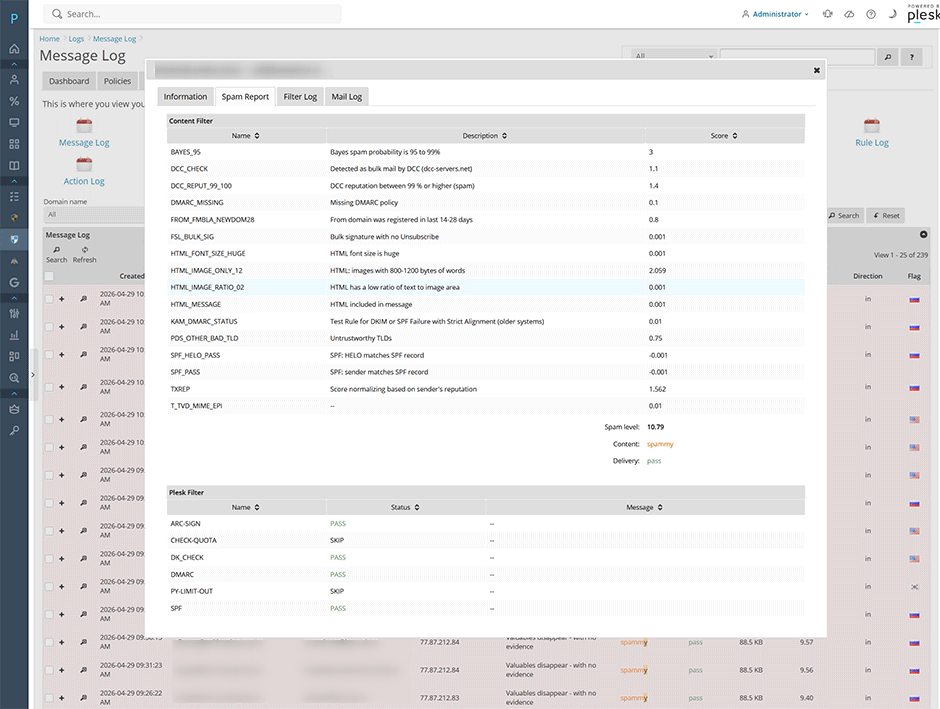Open the All filter dropdown near the search field

pos(673,56)
